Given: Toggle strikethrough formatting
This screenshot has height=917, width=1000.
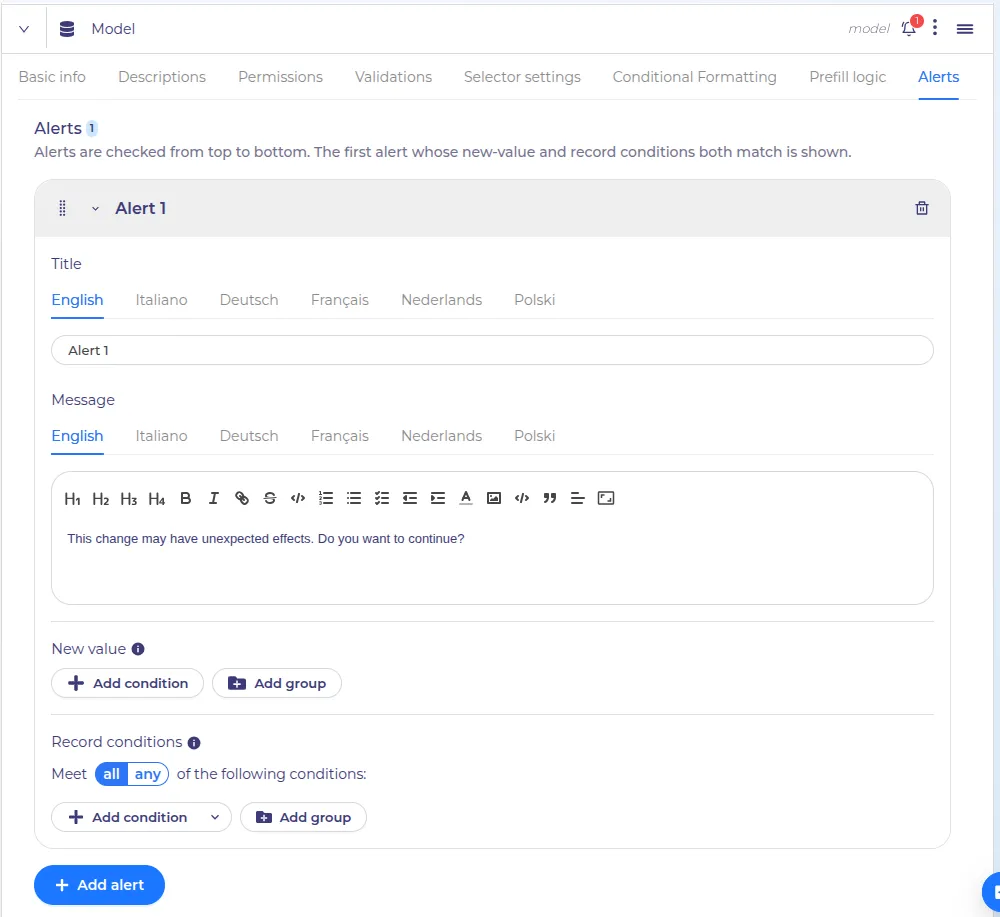Looking at the screenshot, I should 270,499.
